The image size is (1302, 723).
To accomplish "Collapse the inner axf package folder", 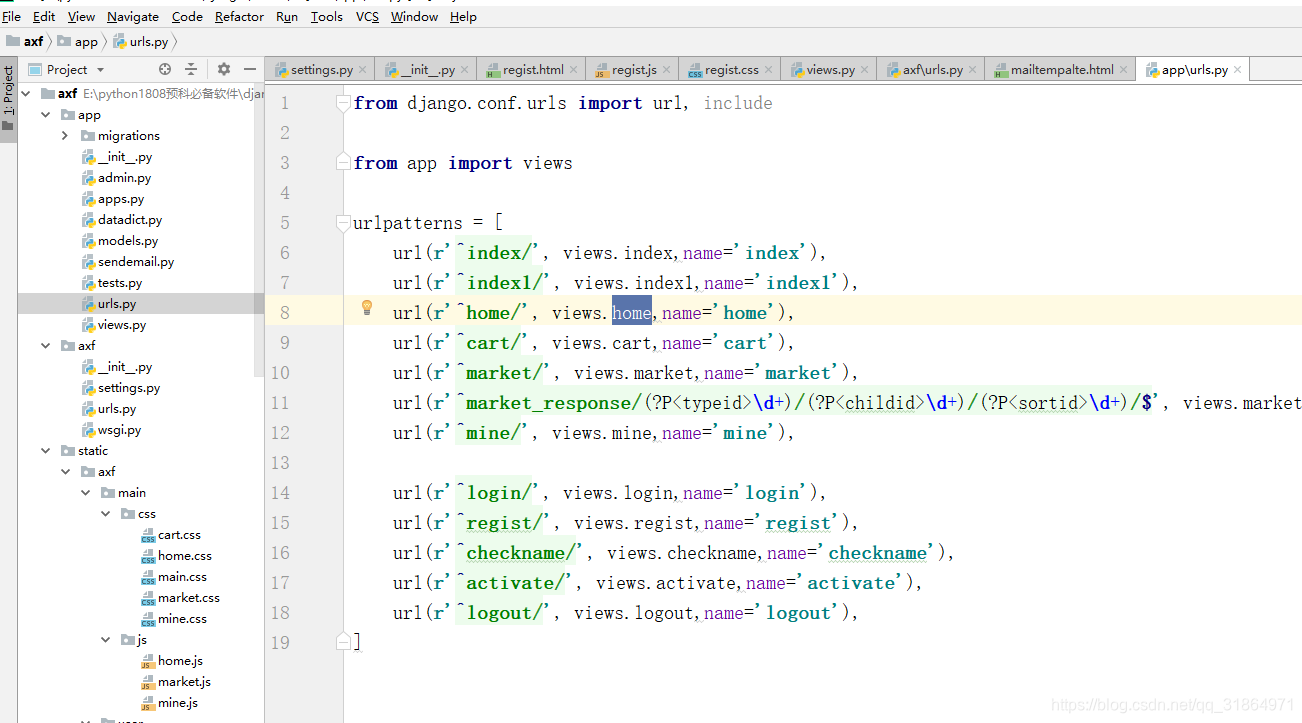I will click(x=46, y=345).
